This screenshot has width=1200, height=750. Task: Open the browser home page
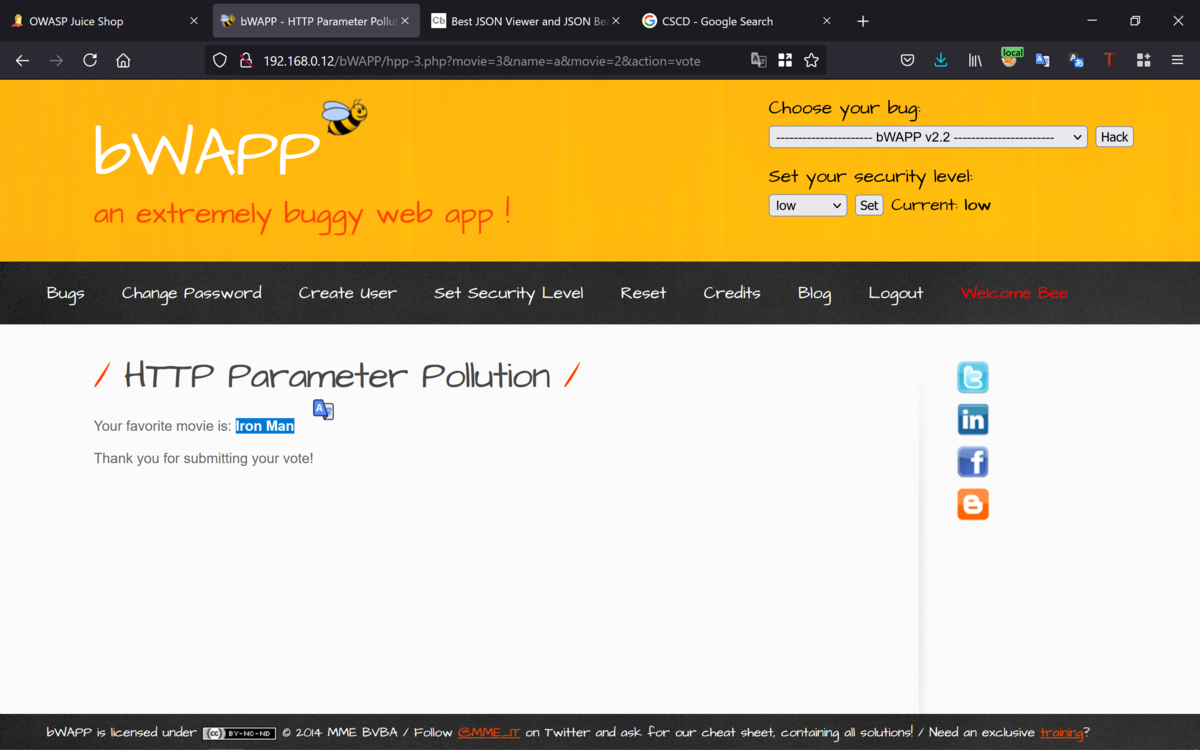coord(123,60)
